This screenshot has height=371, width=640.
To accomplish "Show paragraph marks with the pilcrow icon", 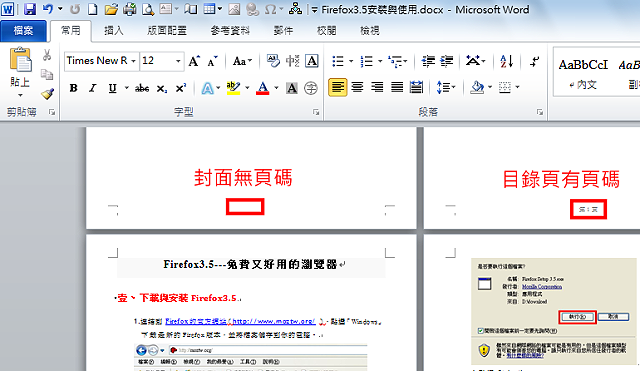I will tap(534, 62).
